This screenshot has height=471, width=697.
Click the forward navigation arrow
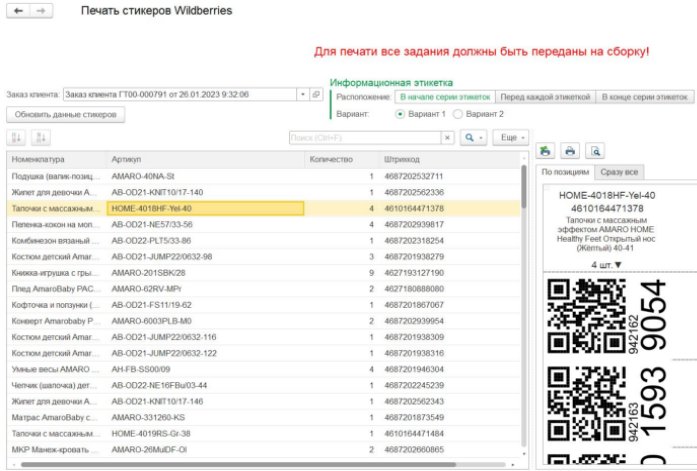(x=41, y=10)
